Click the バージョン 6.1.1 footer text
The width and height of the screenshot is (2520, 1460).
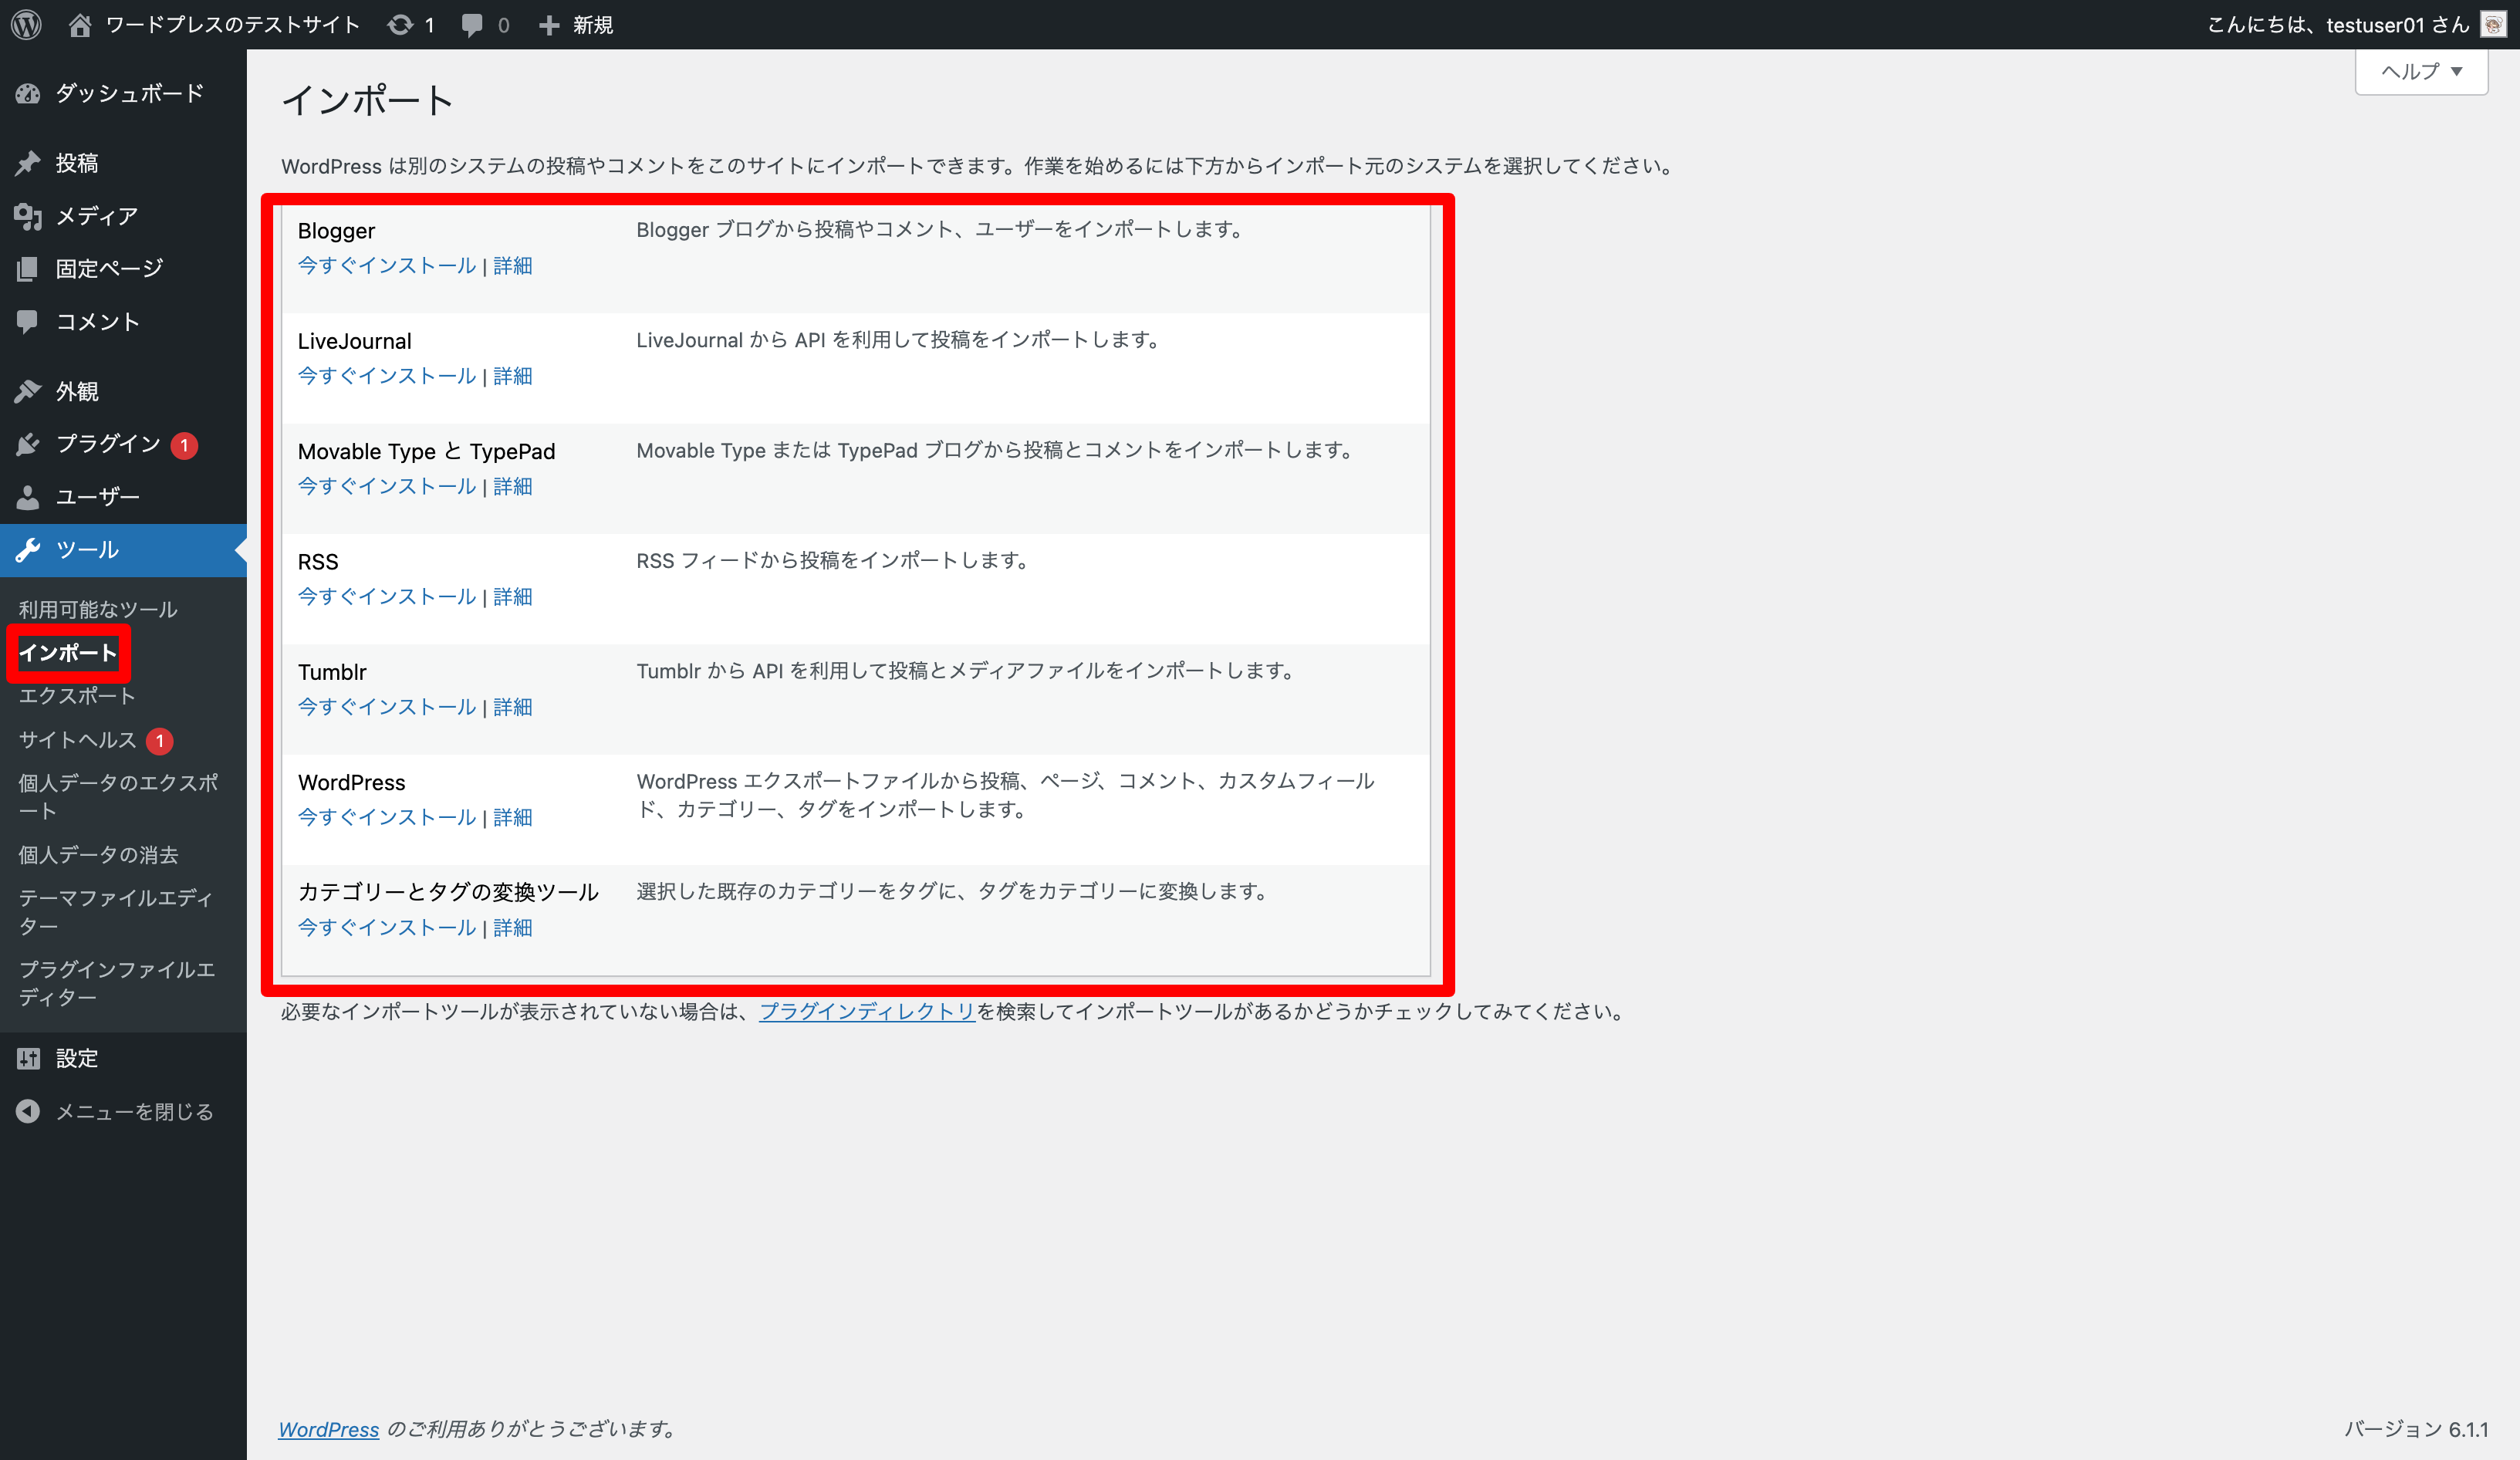(x=2416, y=1429)
